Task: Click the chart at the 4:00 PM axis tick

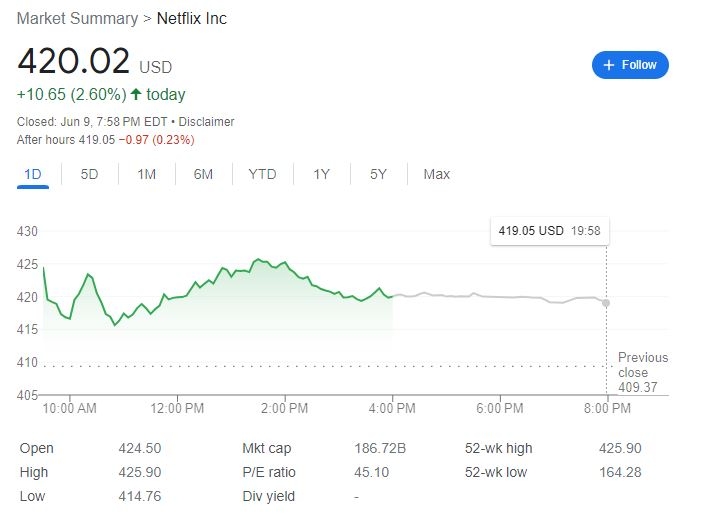Action: pos(392,395)
